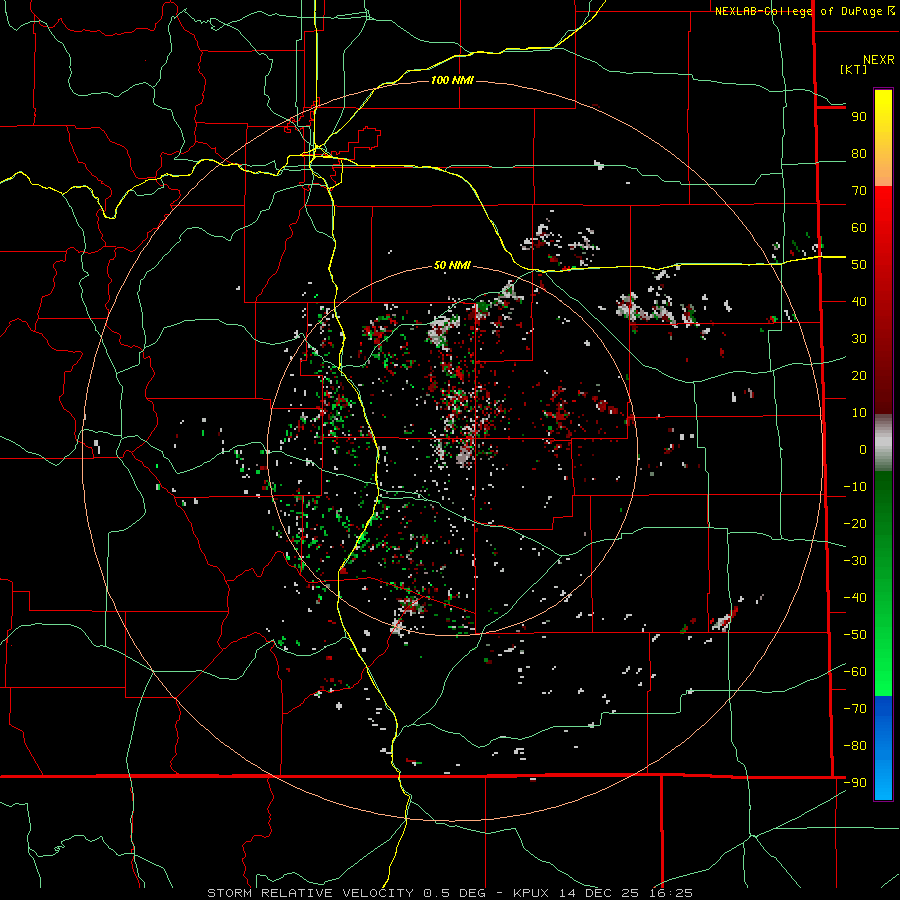Click the Storm Relative Velocity footer caption
Viewport: 900px width, 900px height.
tap(449, 893)
